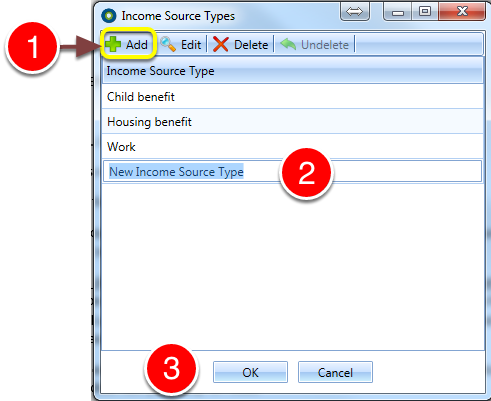Click the greyed Undelete arrow button
This screenshot has width=491, height=401.
pyautogui.click(x=314, y=44)
